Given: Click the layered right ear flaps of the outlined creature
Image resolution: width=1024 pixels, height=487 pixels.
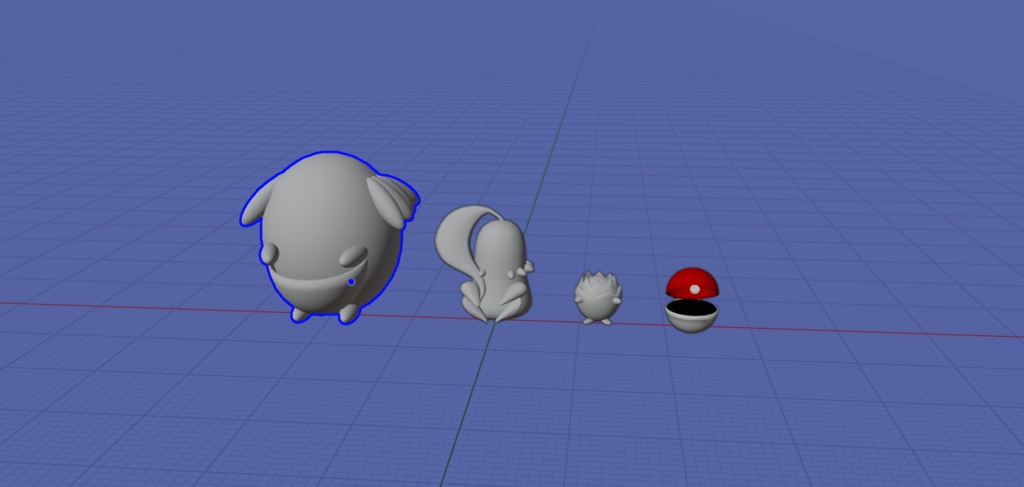Looking at the screenshot, I should point(392,197).
